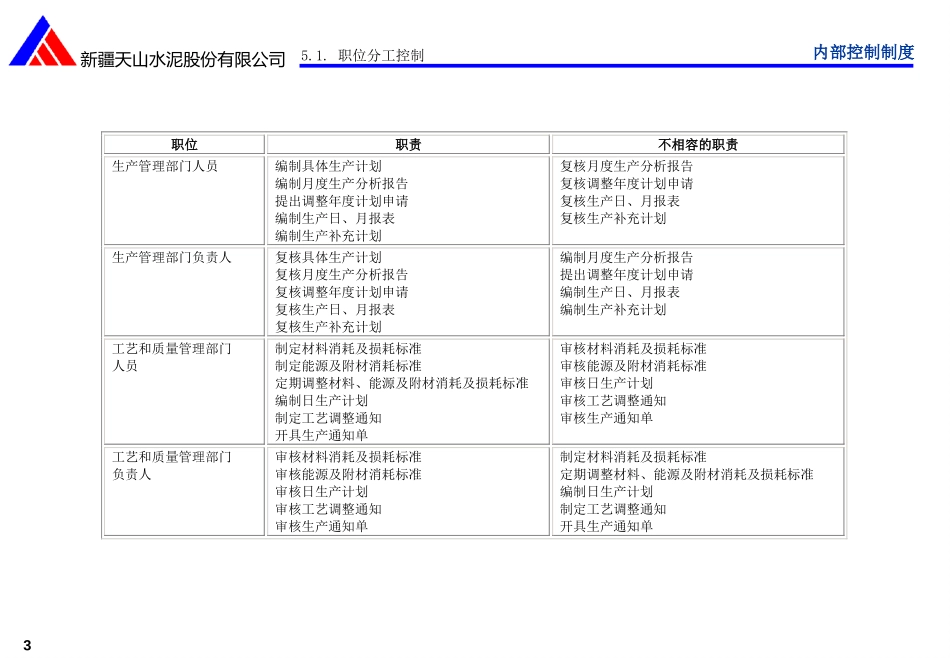Click the page number 3

click(27, 645)
